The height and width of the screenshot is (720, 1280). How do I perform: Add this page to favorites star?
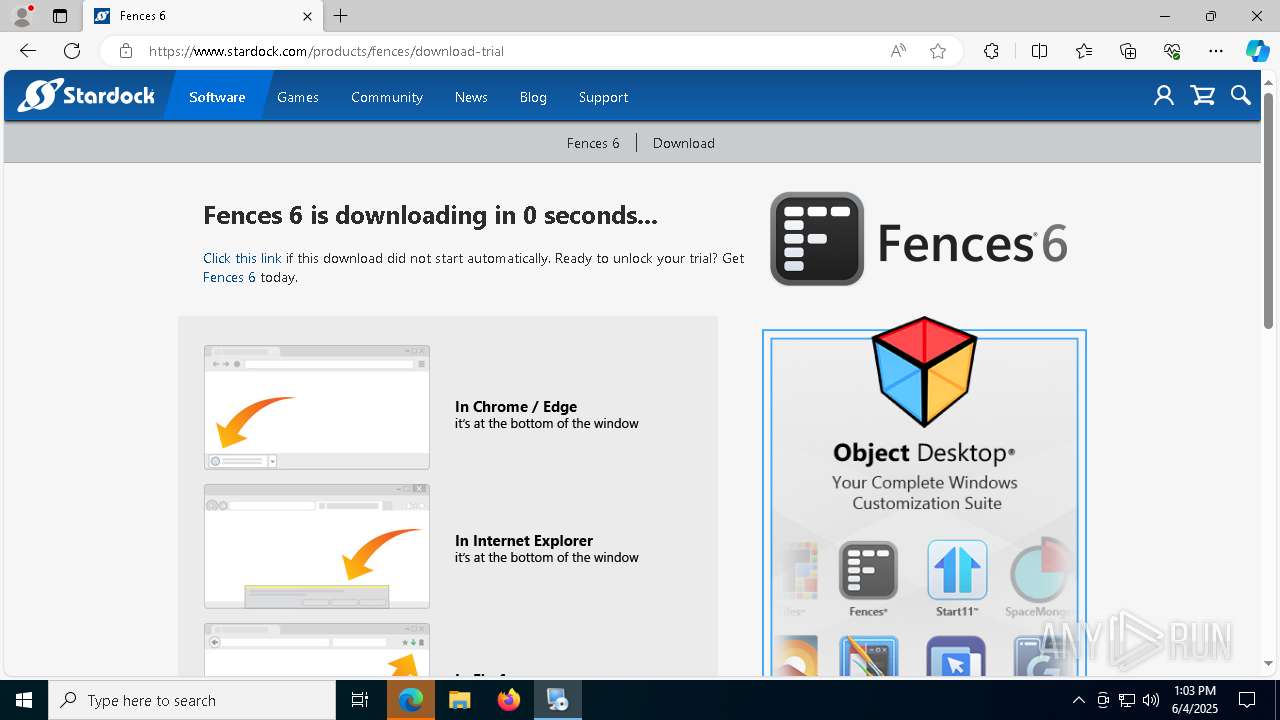point(938,51)
